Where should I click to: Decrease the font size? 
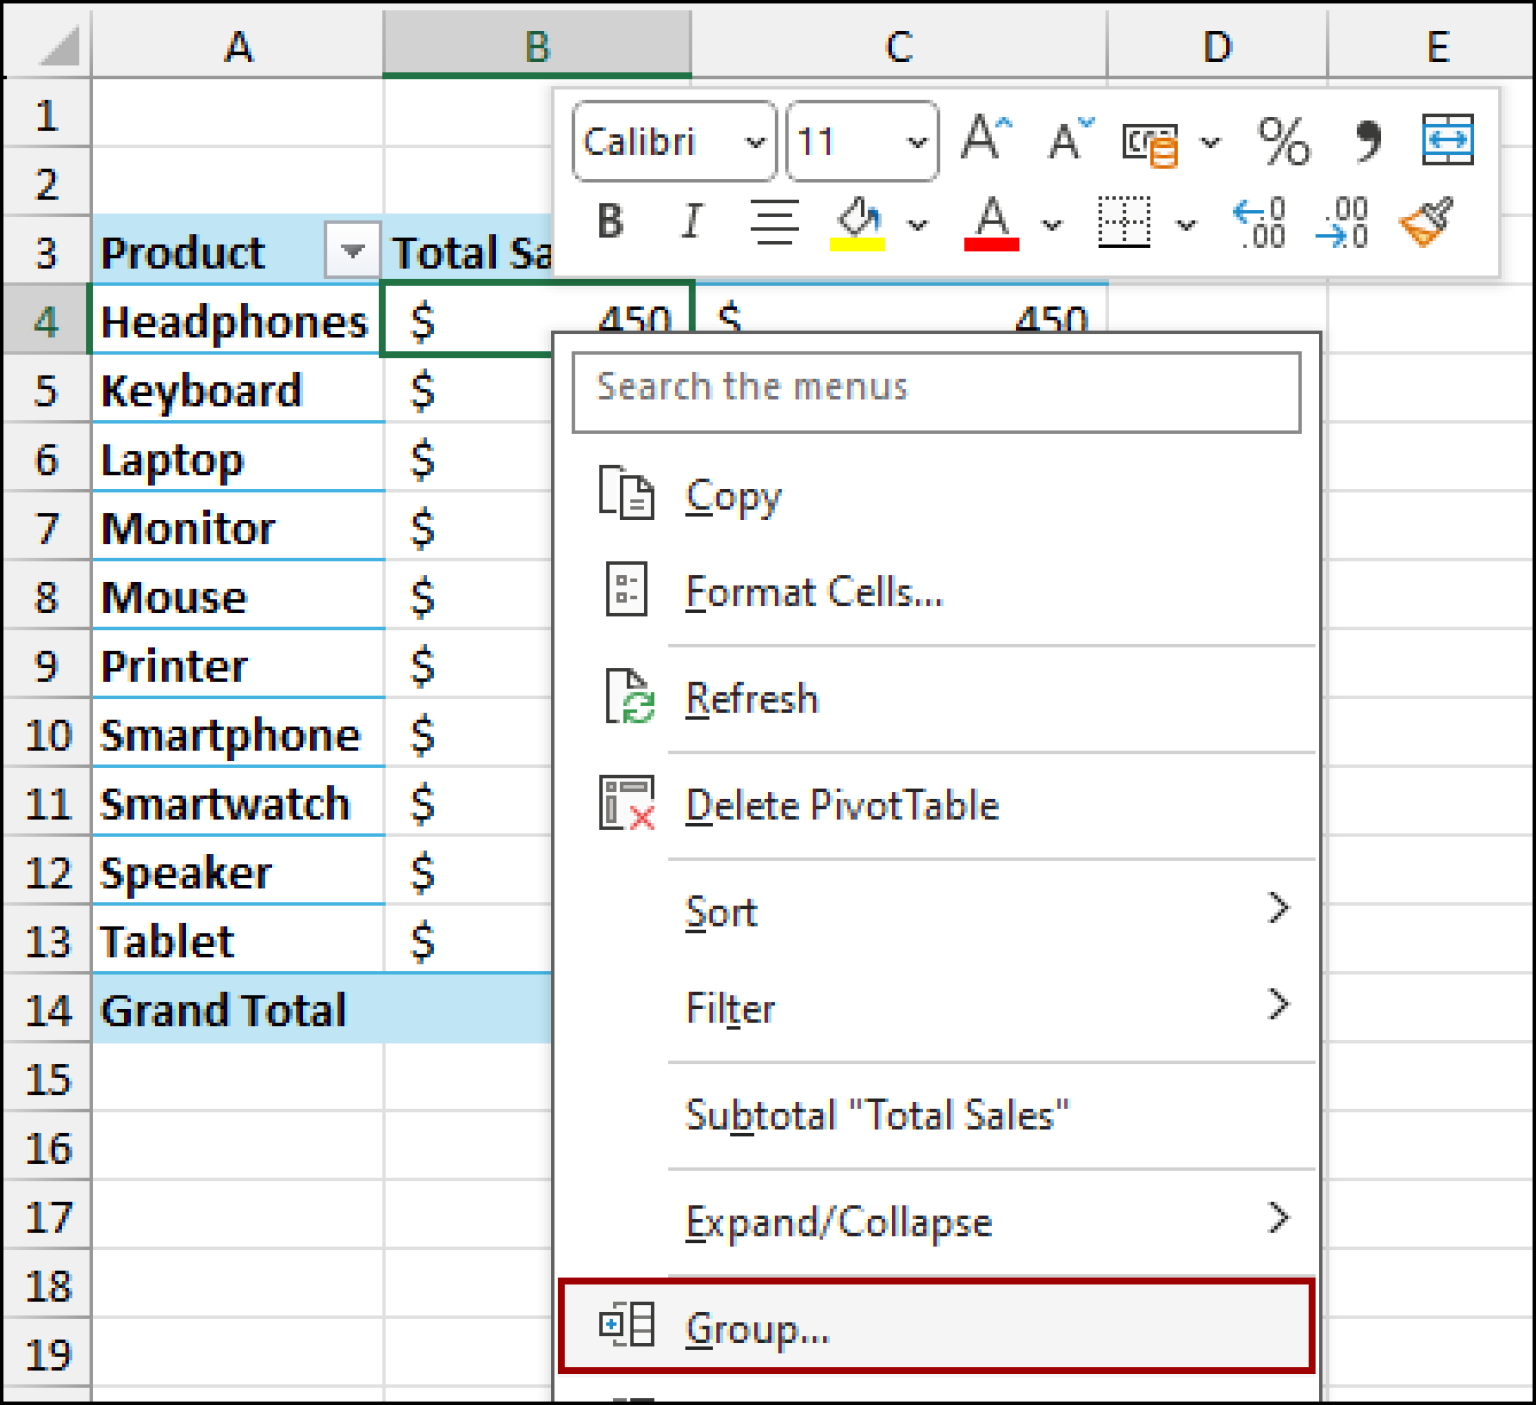pyautogui.click(x=1066, y=140)
